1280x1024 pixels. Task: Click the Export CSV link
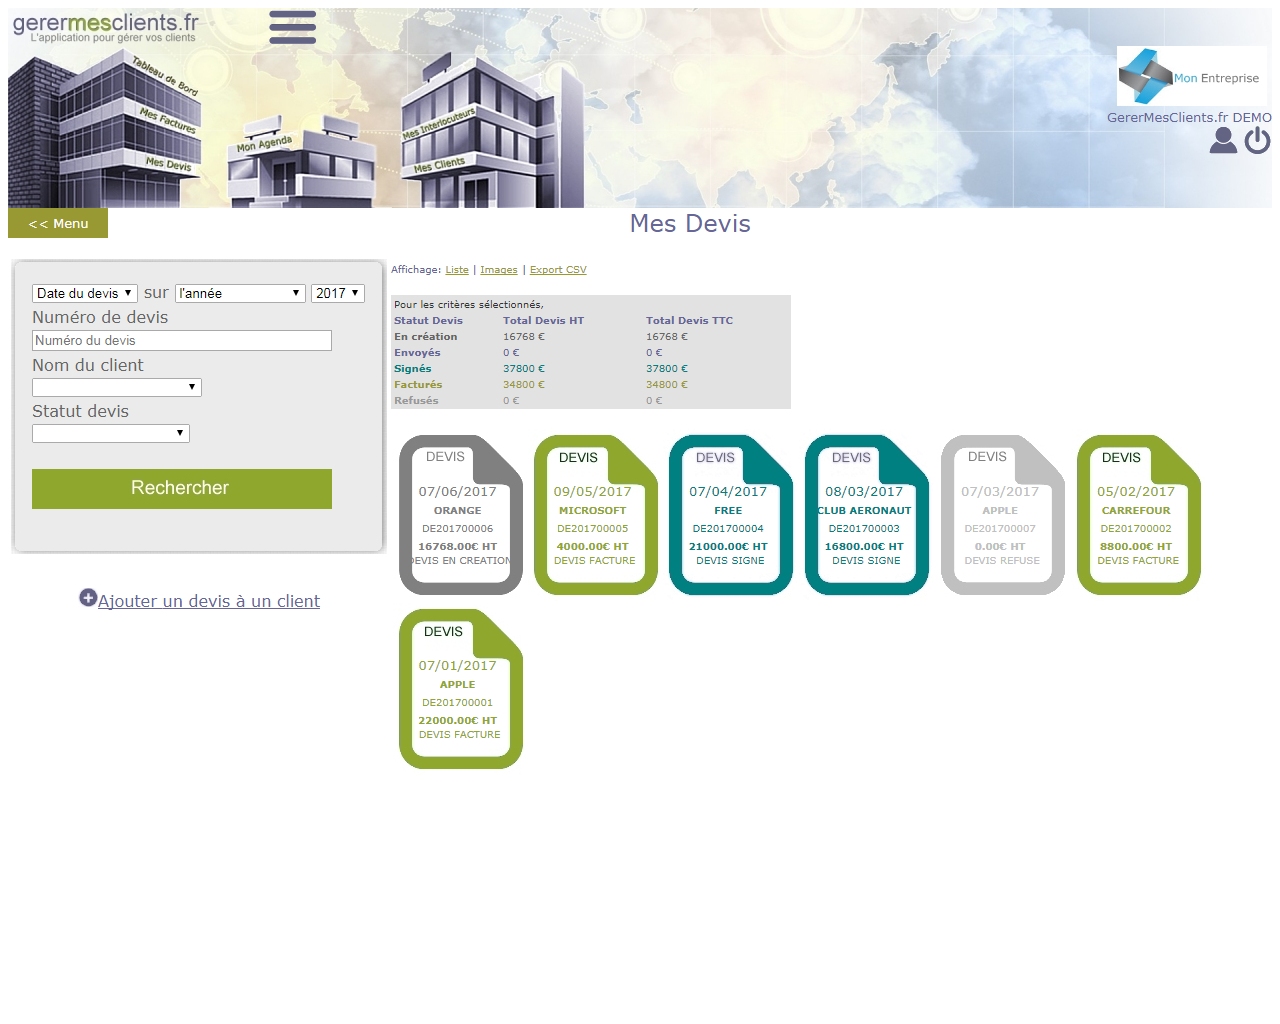[558, 270]
